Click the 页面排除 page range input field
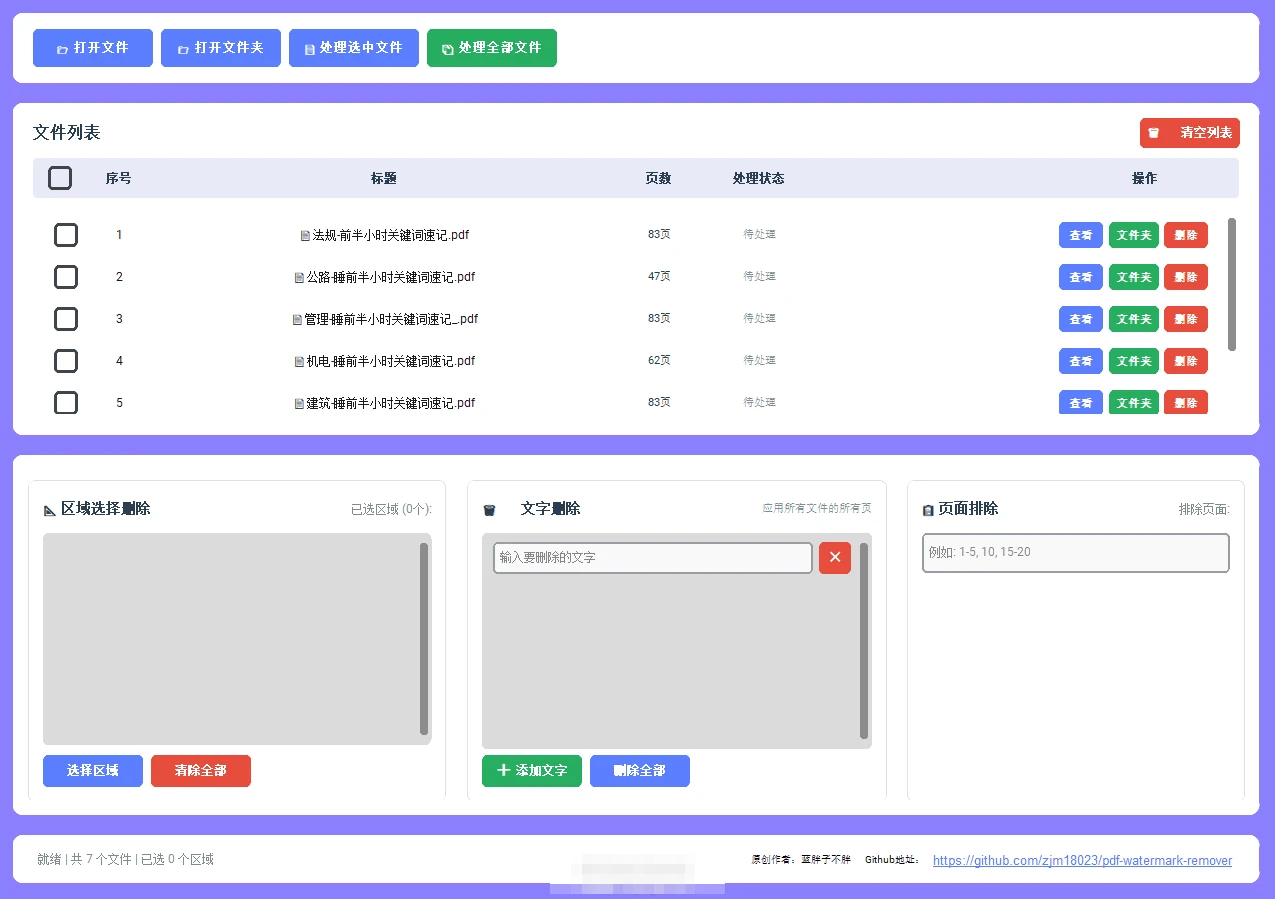Image resolution: width=1275 pixels, height=899 pixels. point(1075,552)
